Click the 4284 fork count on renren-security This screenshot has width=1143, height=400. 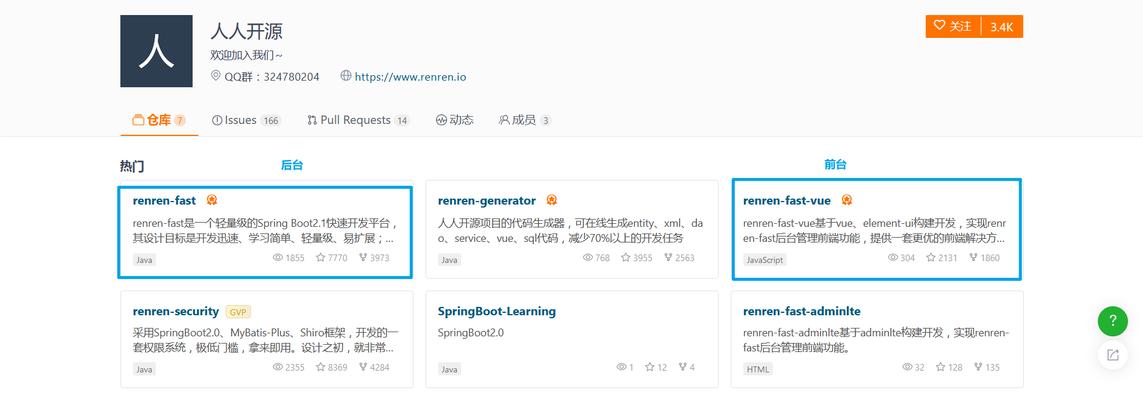pyautogui.click(x=380, y=368)
